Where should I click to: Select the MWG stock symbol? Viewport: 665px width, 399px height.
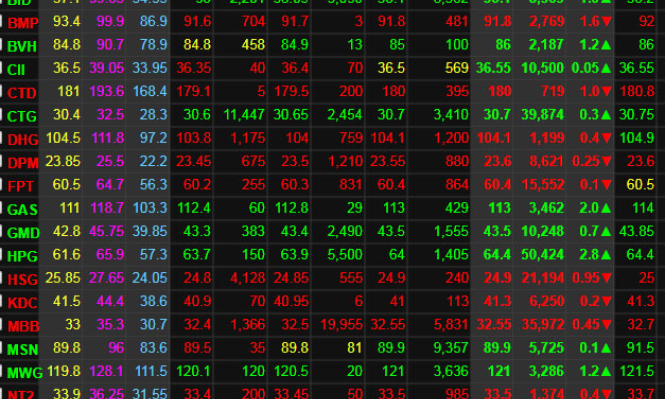coord(25,372)
